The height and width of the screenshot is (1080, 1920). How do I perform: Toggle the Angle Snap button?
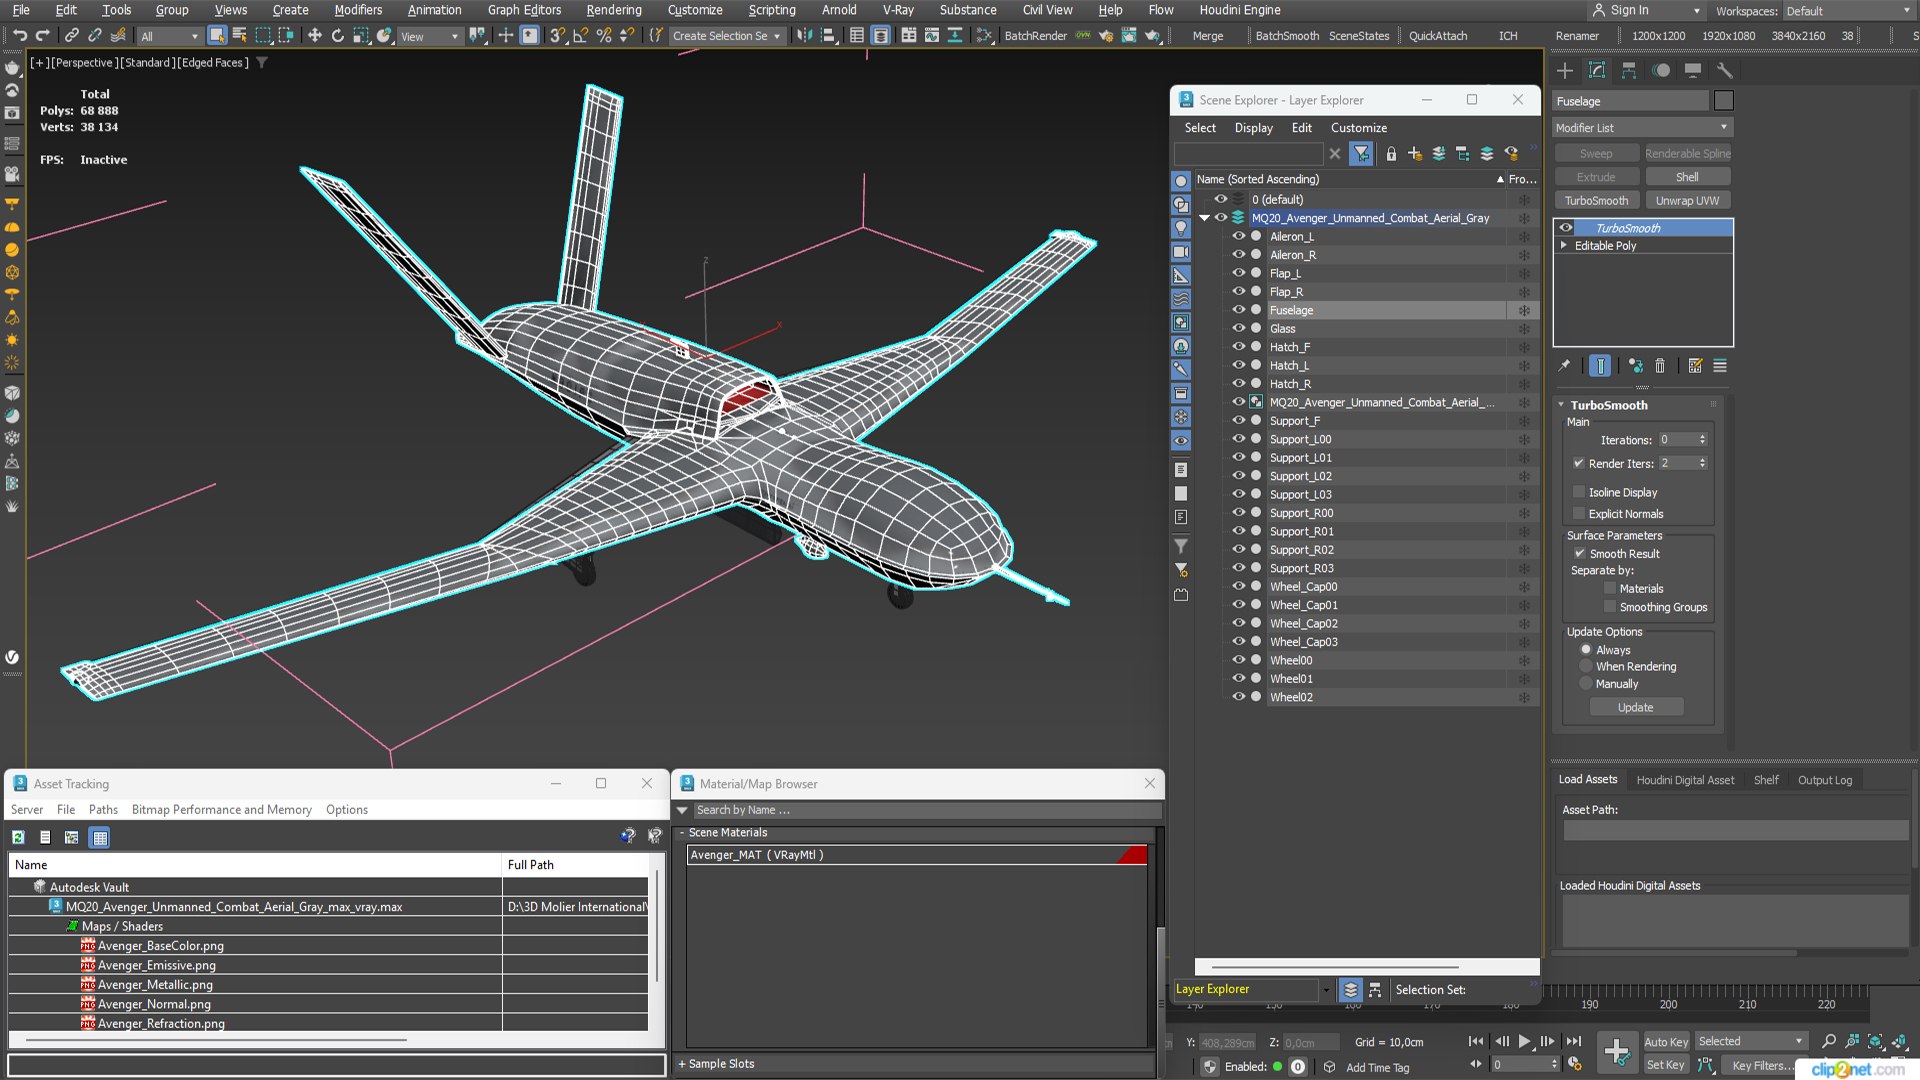click(581, 36)
